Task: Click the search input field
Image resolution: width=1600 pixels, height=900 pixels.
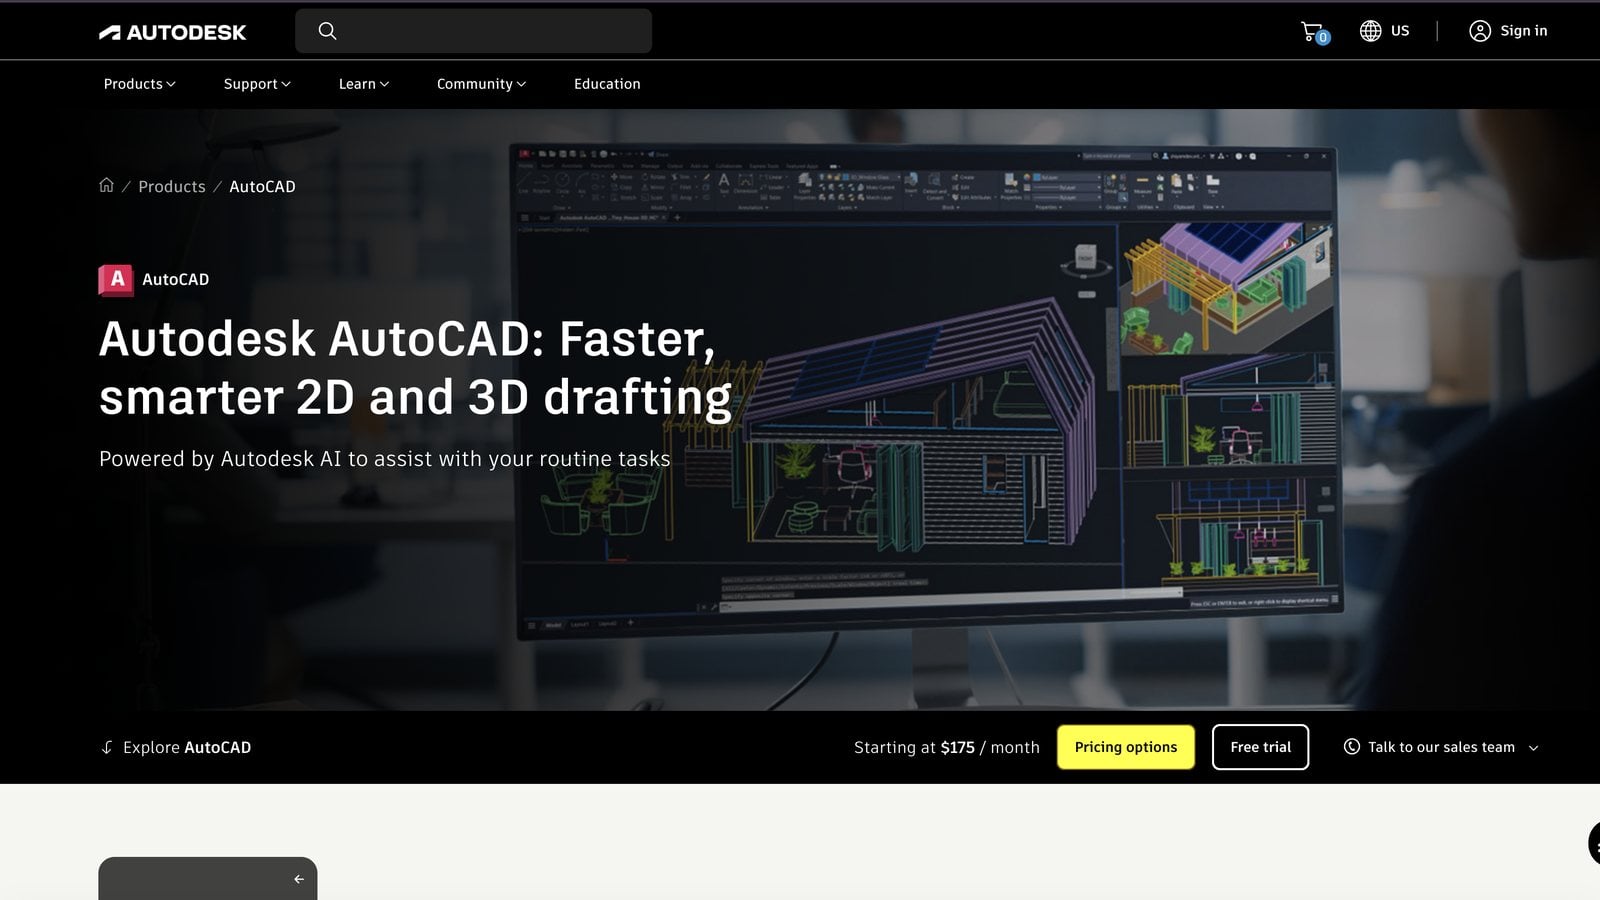Action: (473, 31)
